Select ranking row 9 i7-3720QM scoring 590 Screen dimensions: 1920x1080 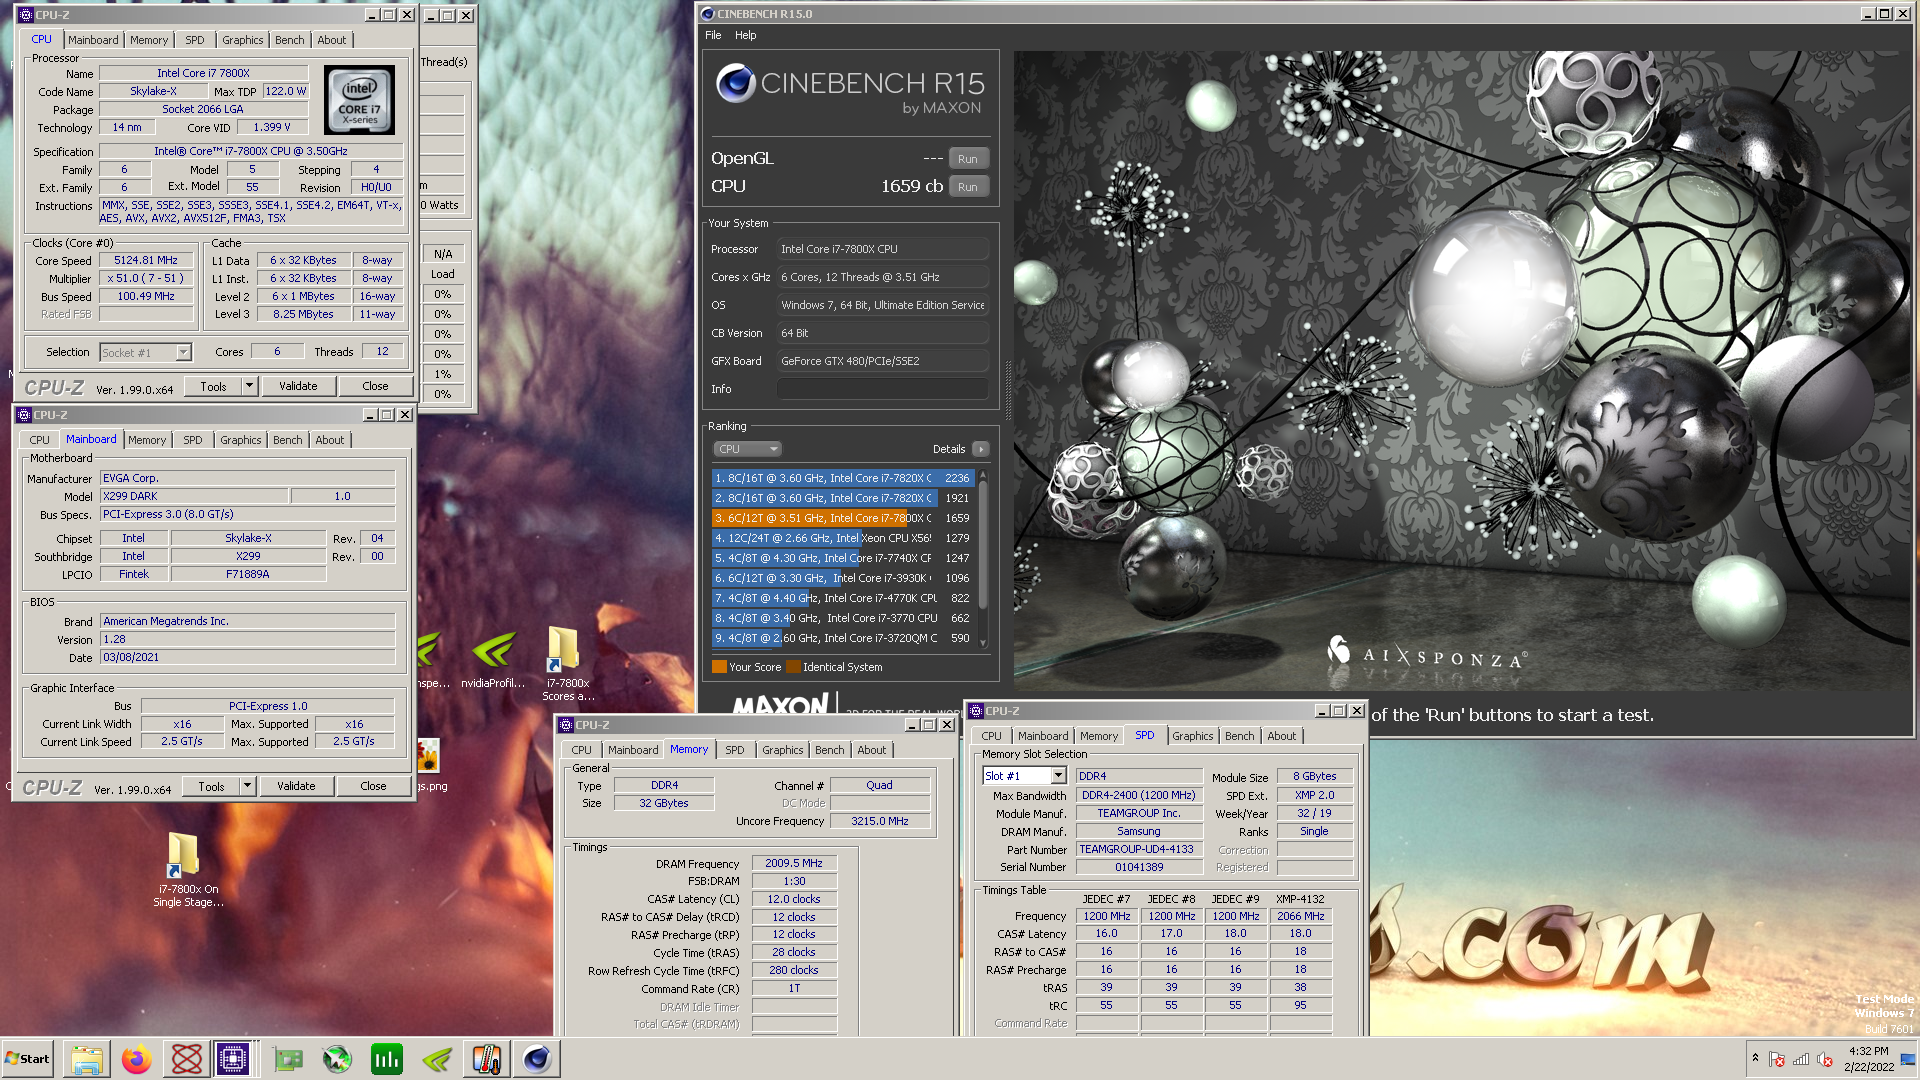click(843, 638)
